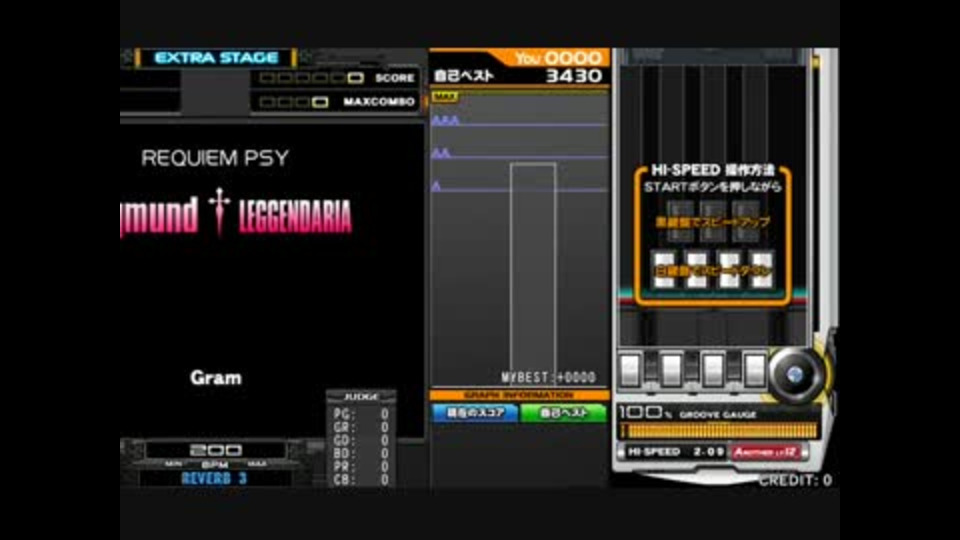960x540 pixels.
Task: Click the artist name Gram
Action: (216, 378)
